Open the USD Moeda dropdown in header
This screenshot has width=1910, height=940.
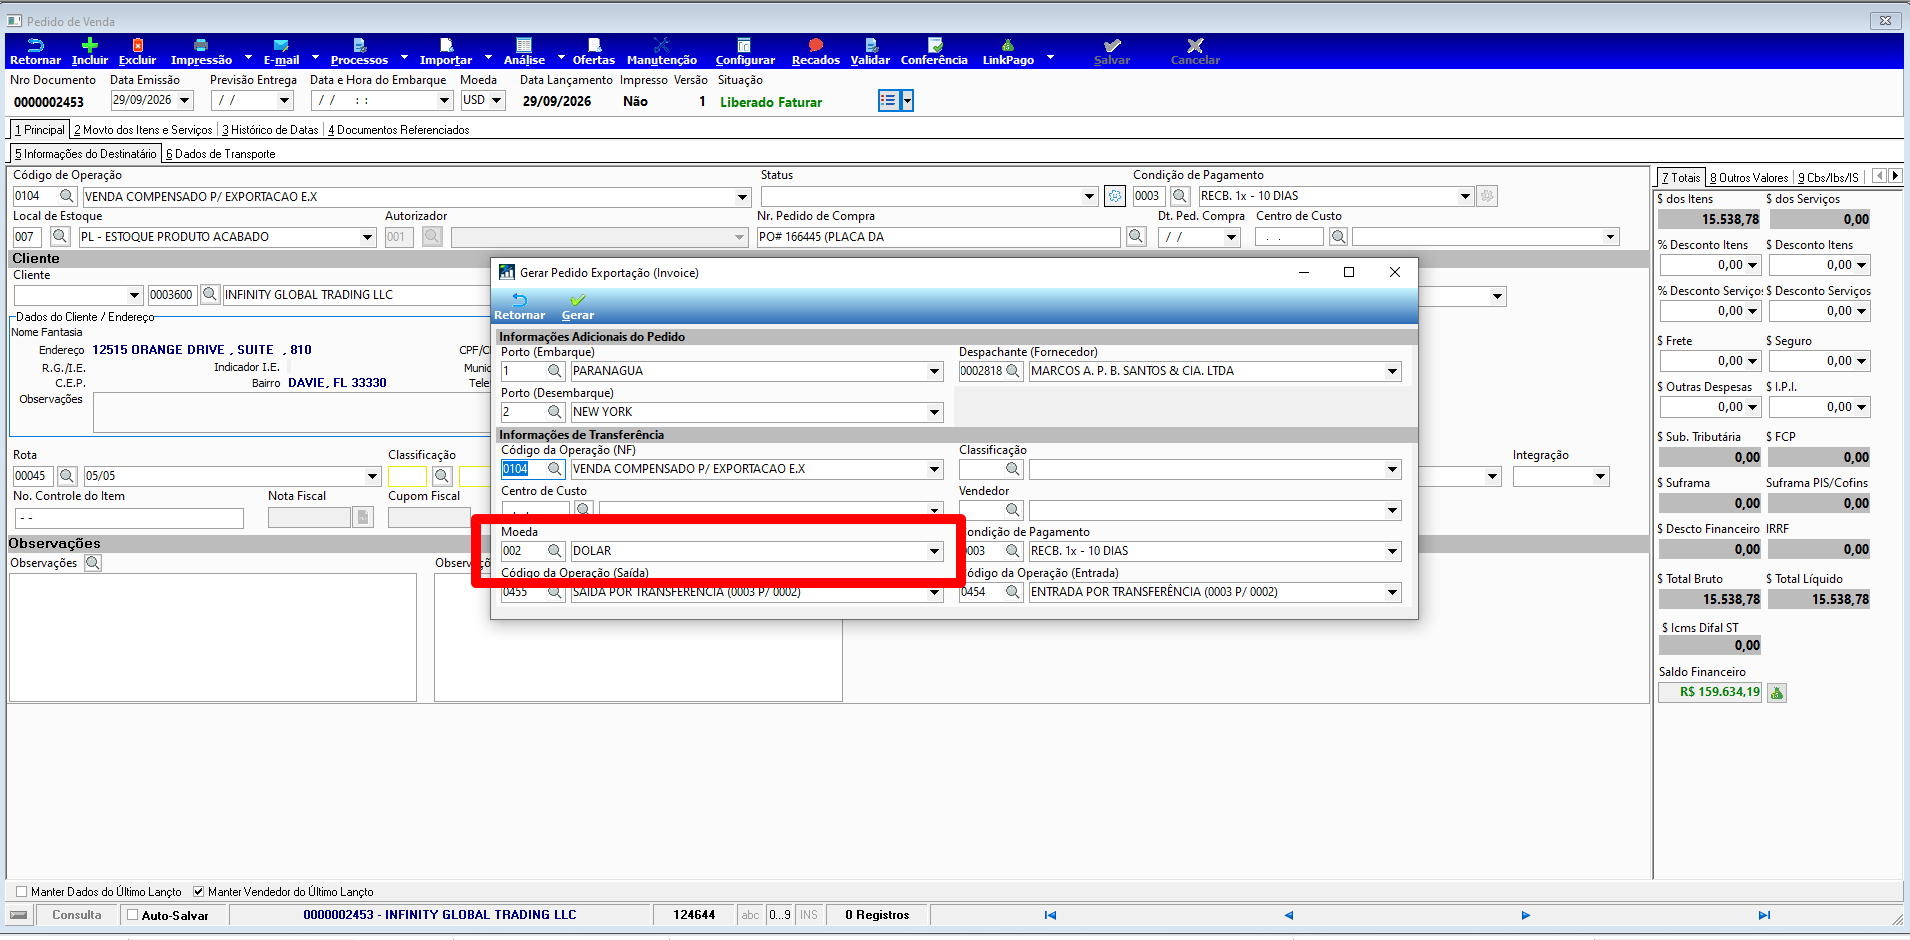click(496, 100)
